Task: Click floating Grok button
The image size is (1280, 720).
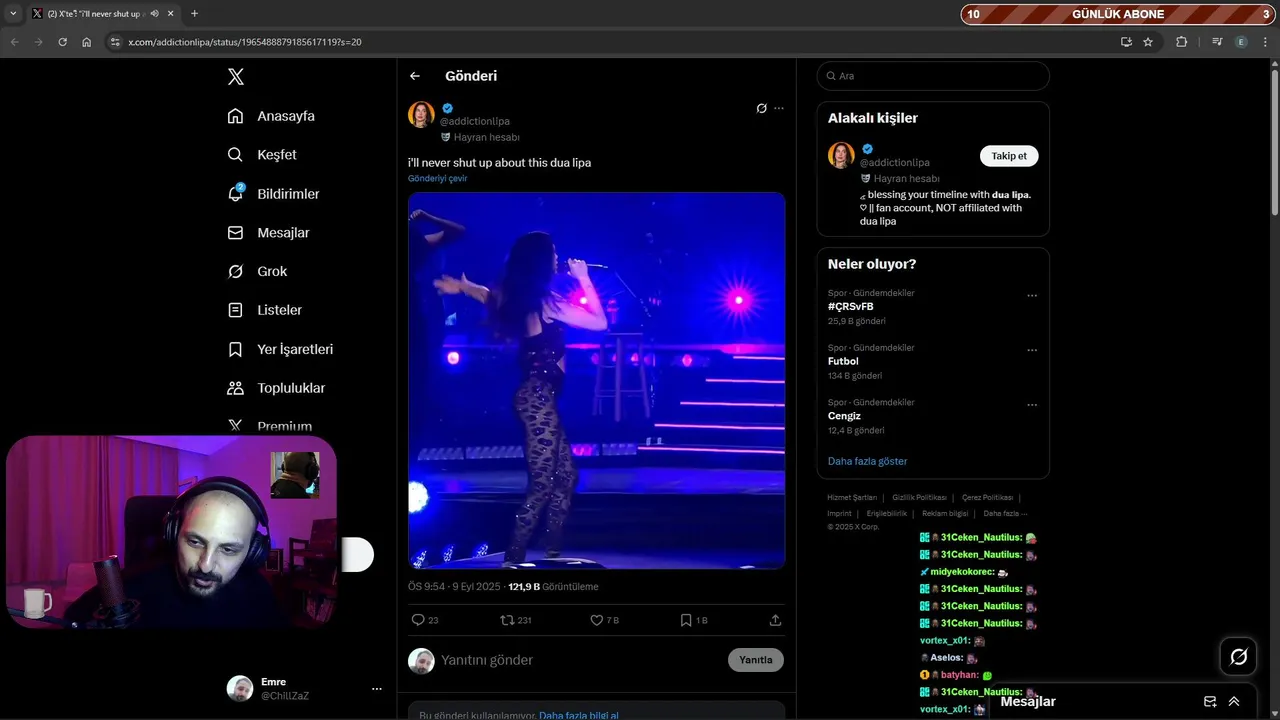Action: point(1238,657)
